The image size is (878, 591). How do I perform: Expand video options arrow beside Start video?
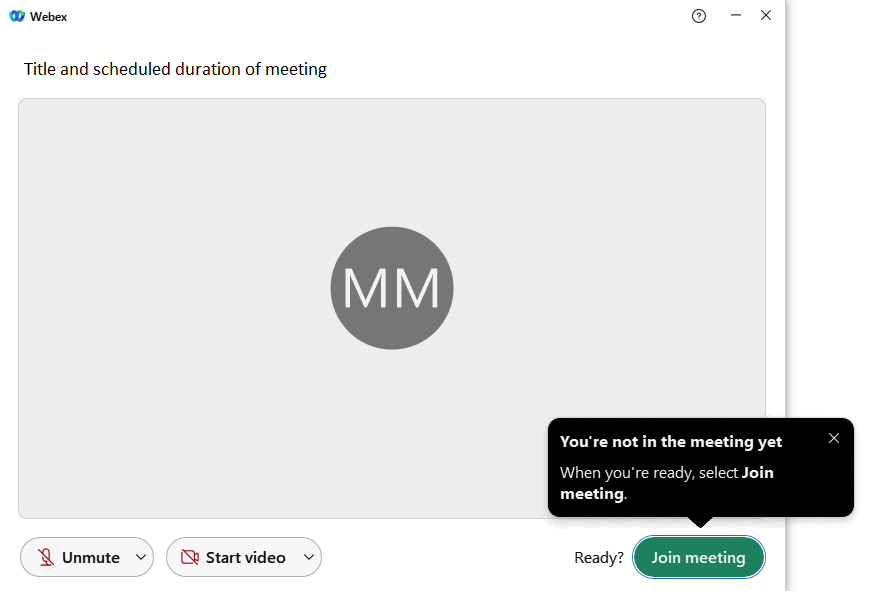point(309,558)
